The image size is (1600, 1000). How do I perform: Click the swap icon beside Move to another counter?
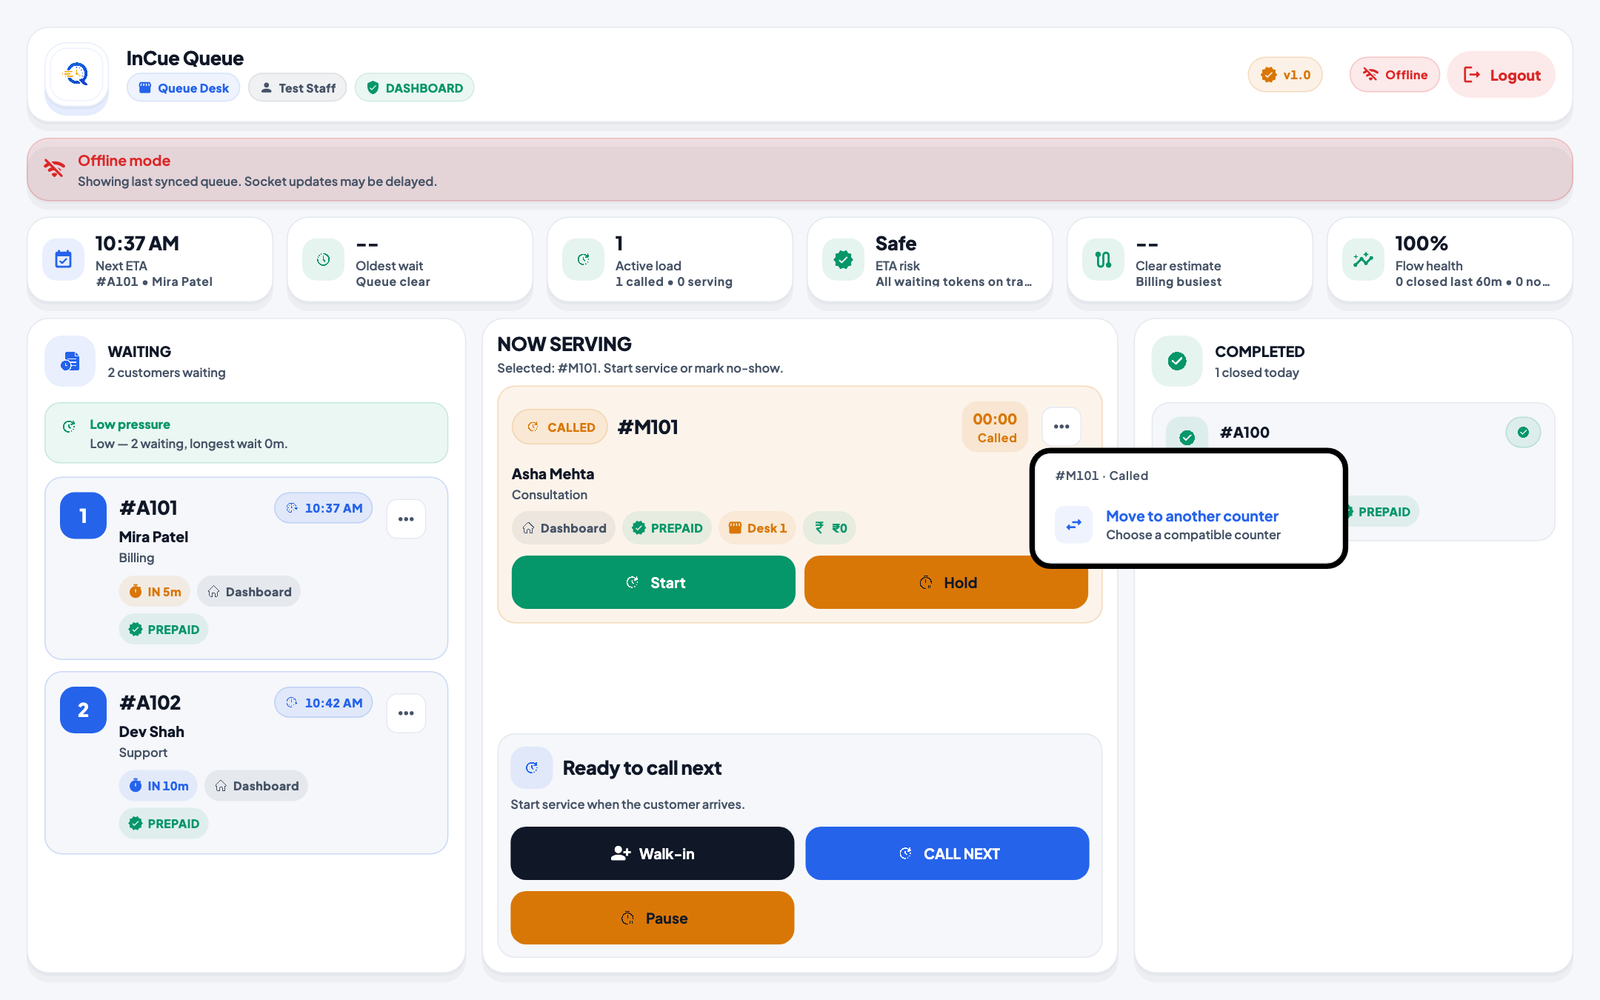(1074, 524)
